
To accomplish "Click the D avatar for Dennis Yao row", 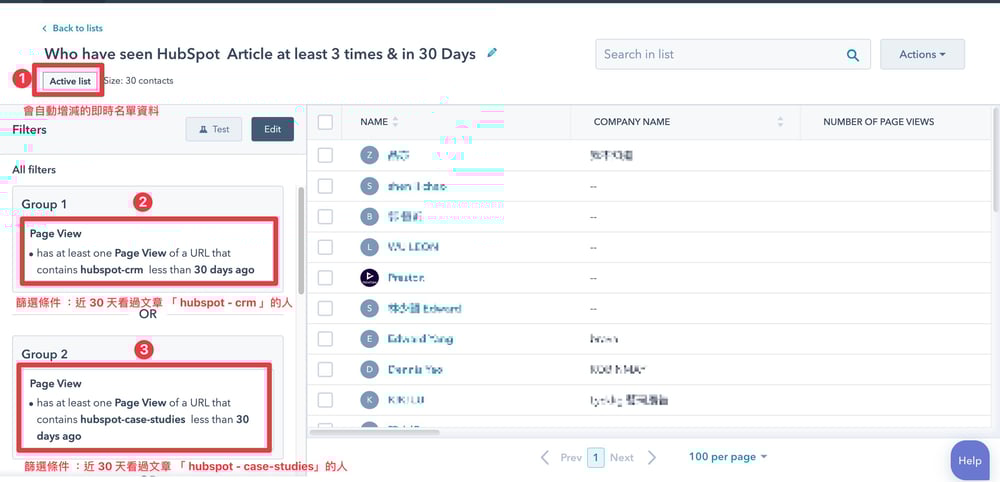I will tap(369, 369).
